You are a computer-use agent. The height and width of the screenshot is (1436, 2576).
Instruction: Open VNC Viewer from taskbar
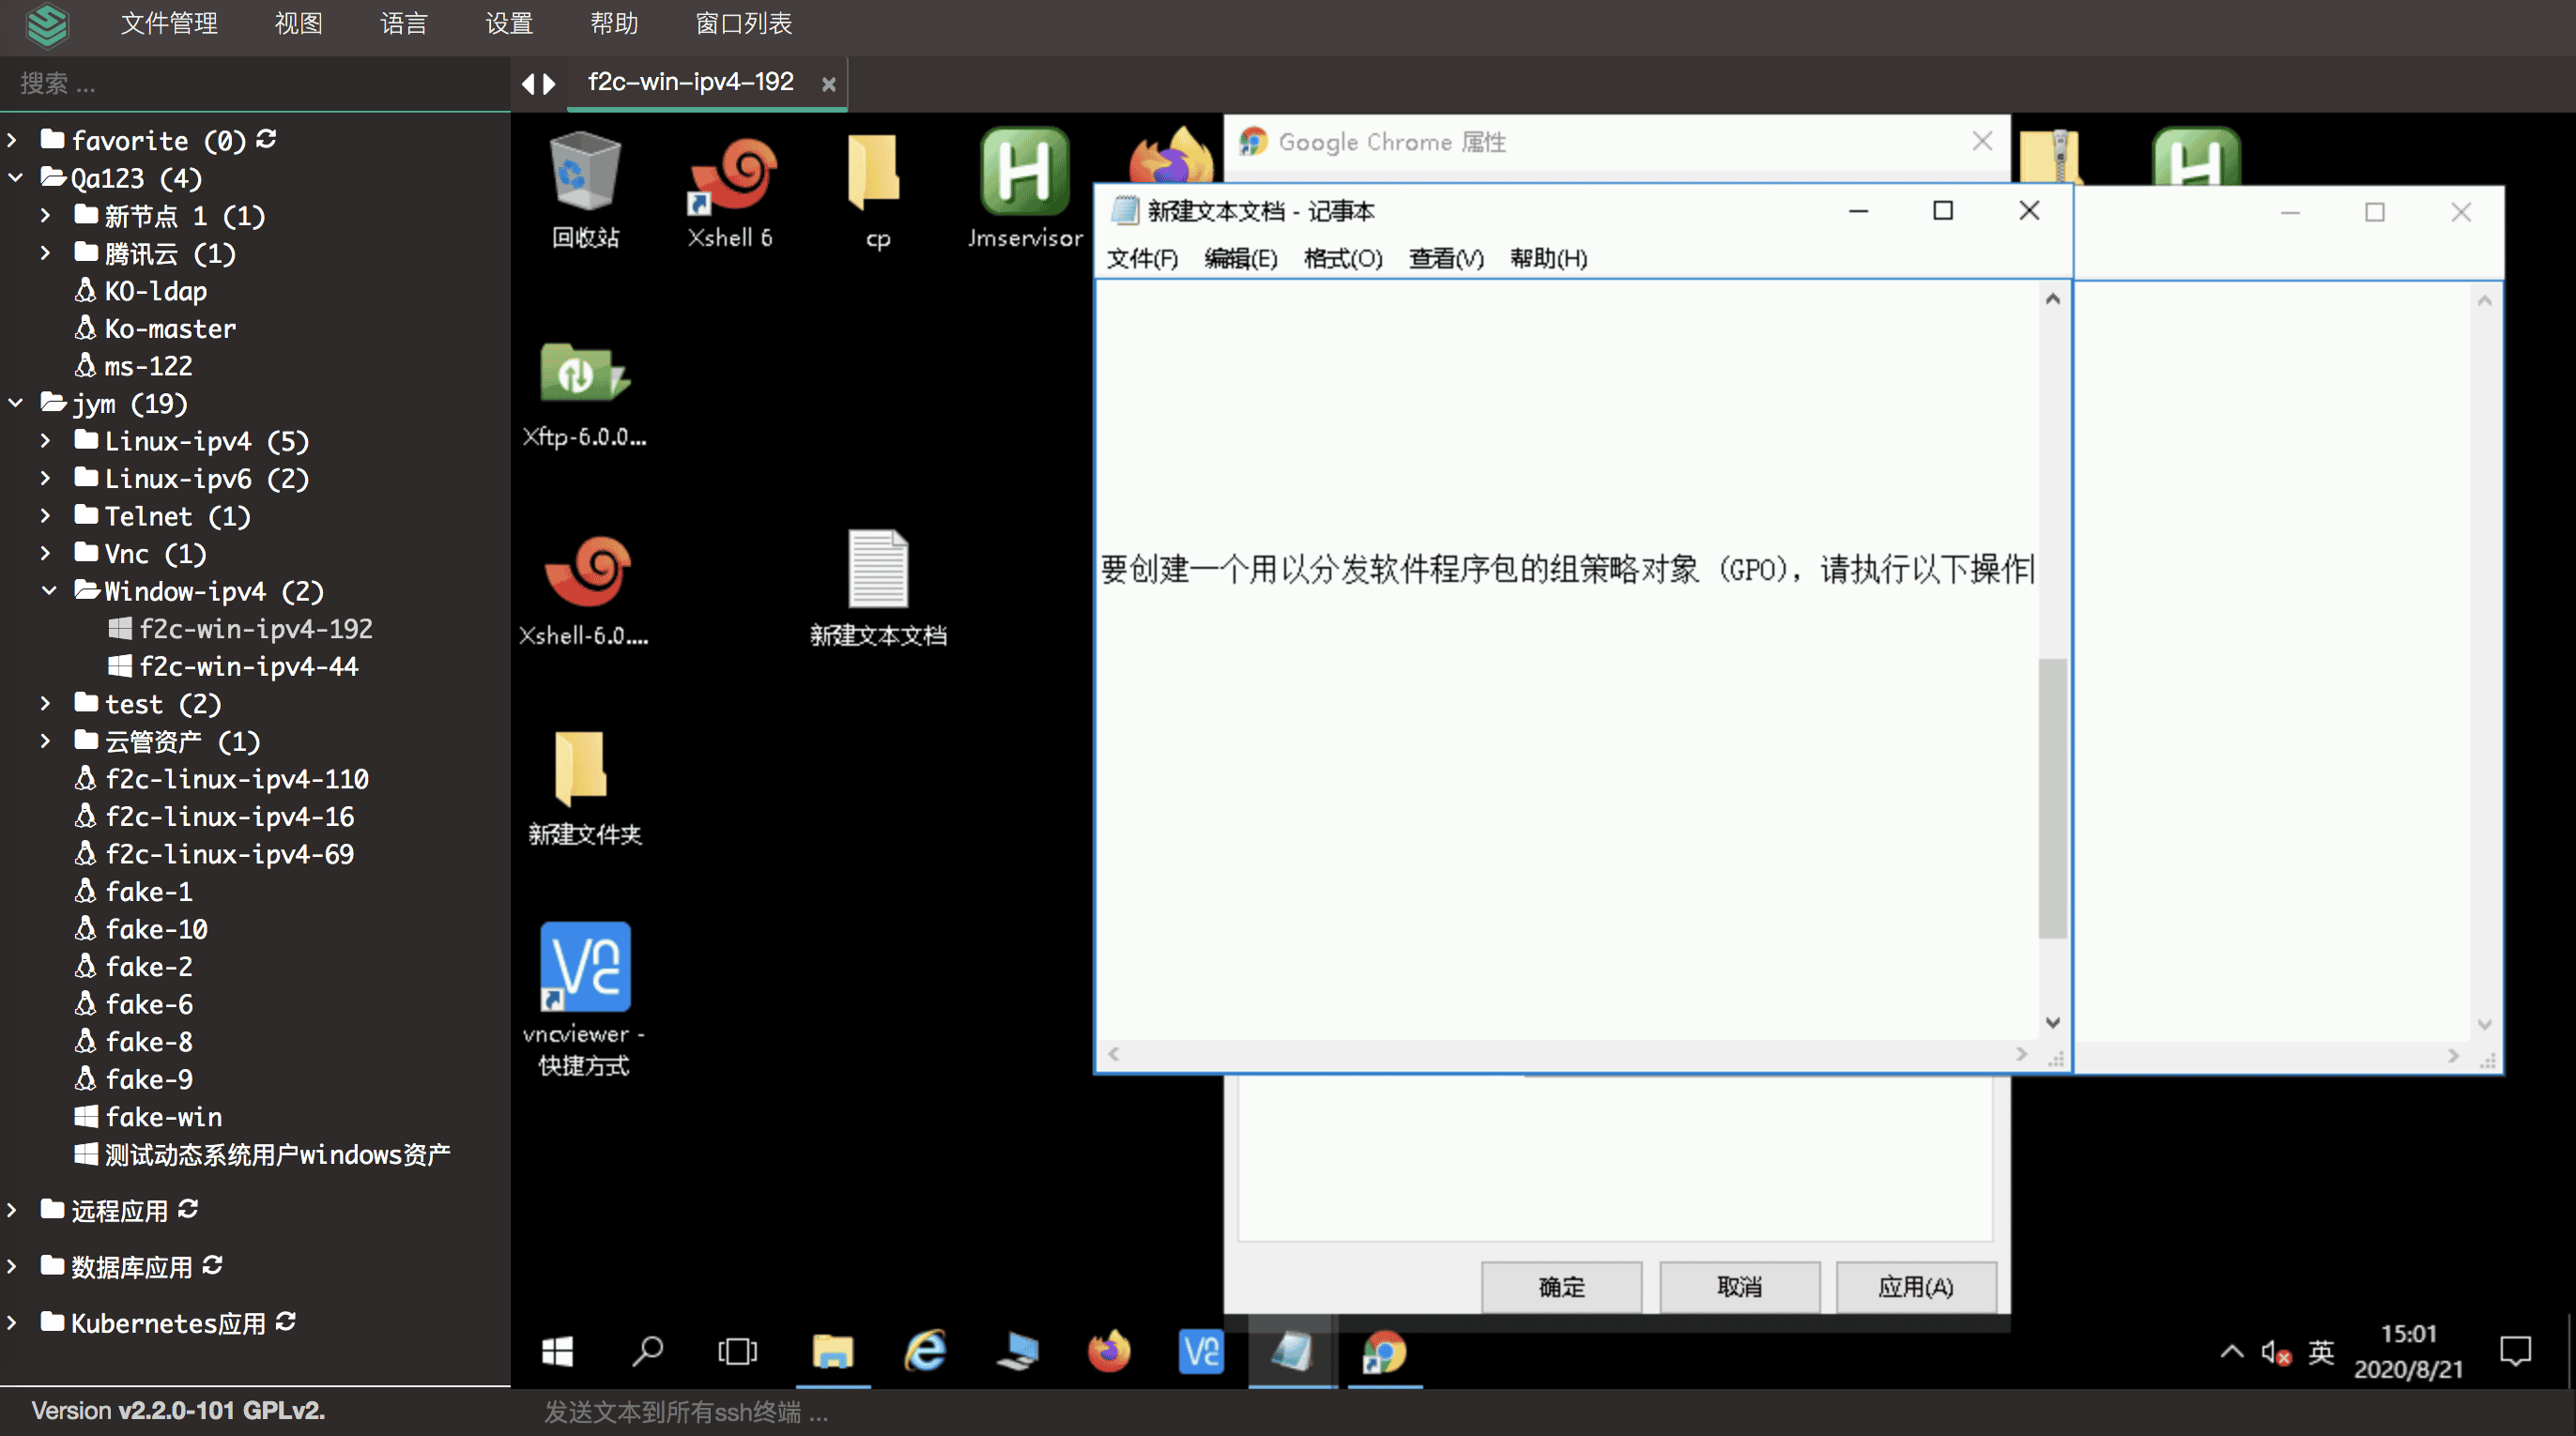1201,1352
